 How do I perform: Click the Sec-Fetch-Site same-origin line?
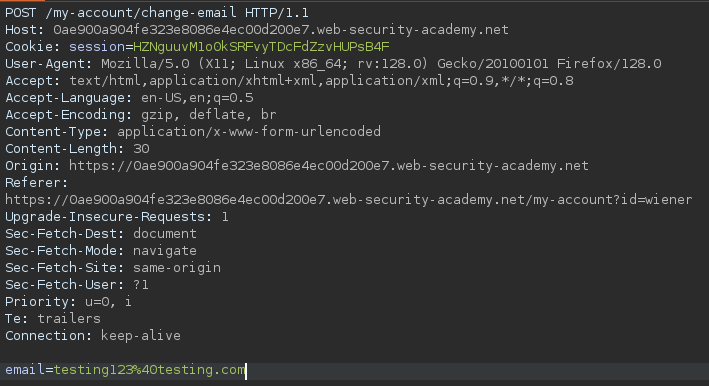(x=113, y=268)
